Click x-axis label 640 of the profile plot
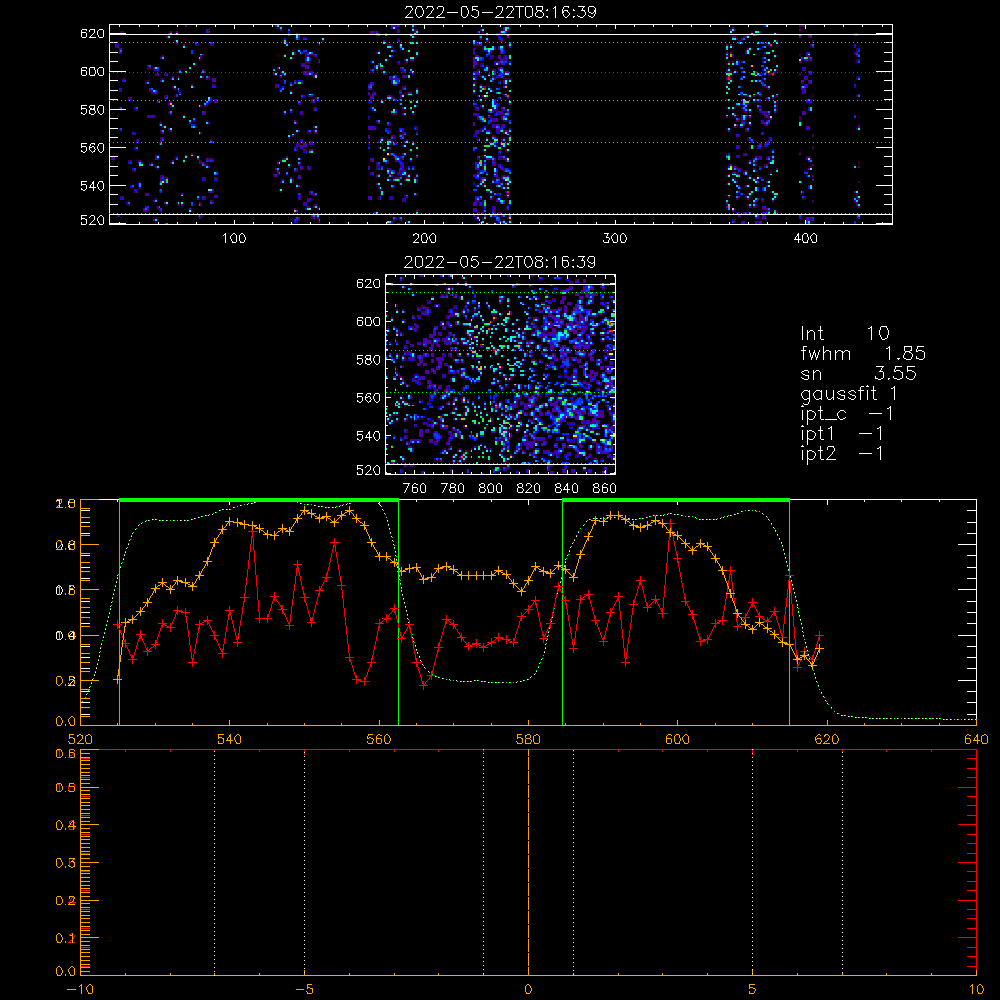Viewport: 1000px width, 1000px height. coord(976,739)
